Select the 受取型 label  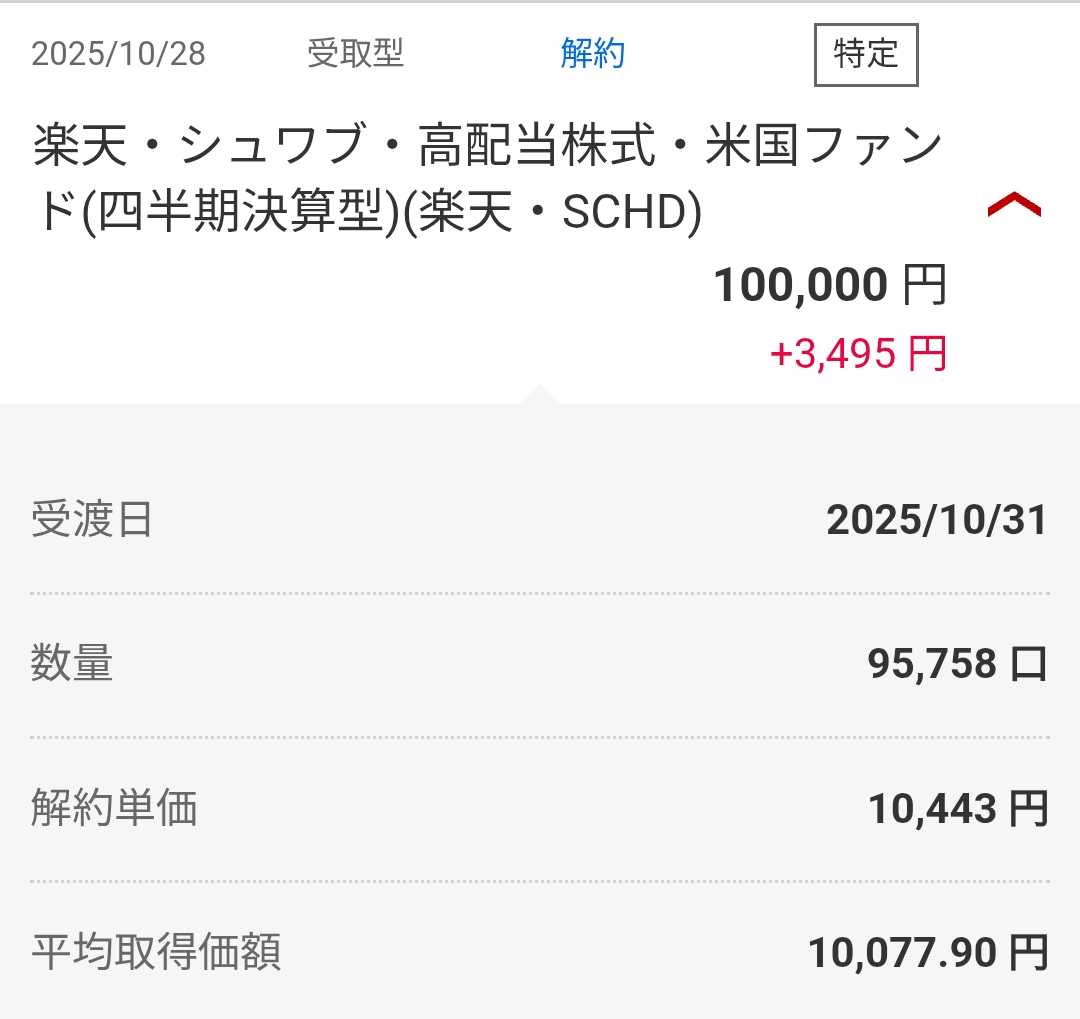click(355, 54)
